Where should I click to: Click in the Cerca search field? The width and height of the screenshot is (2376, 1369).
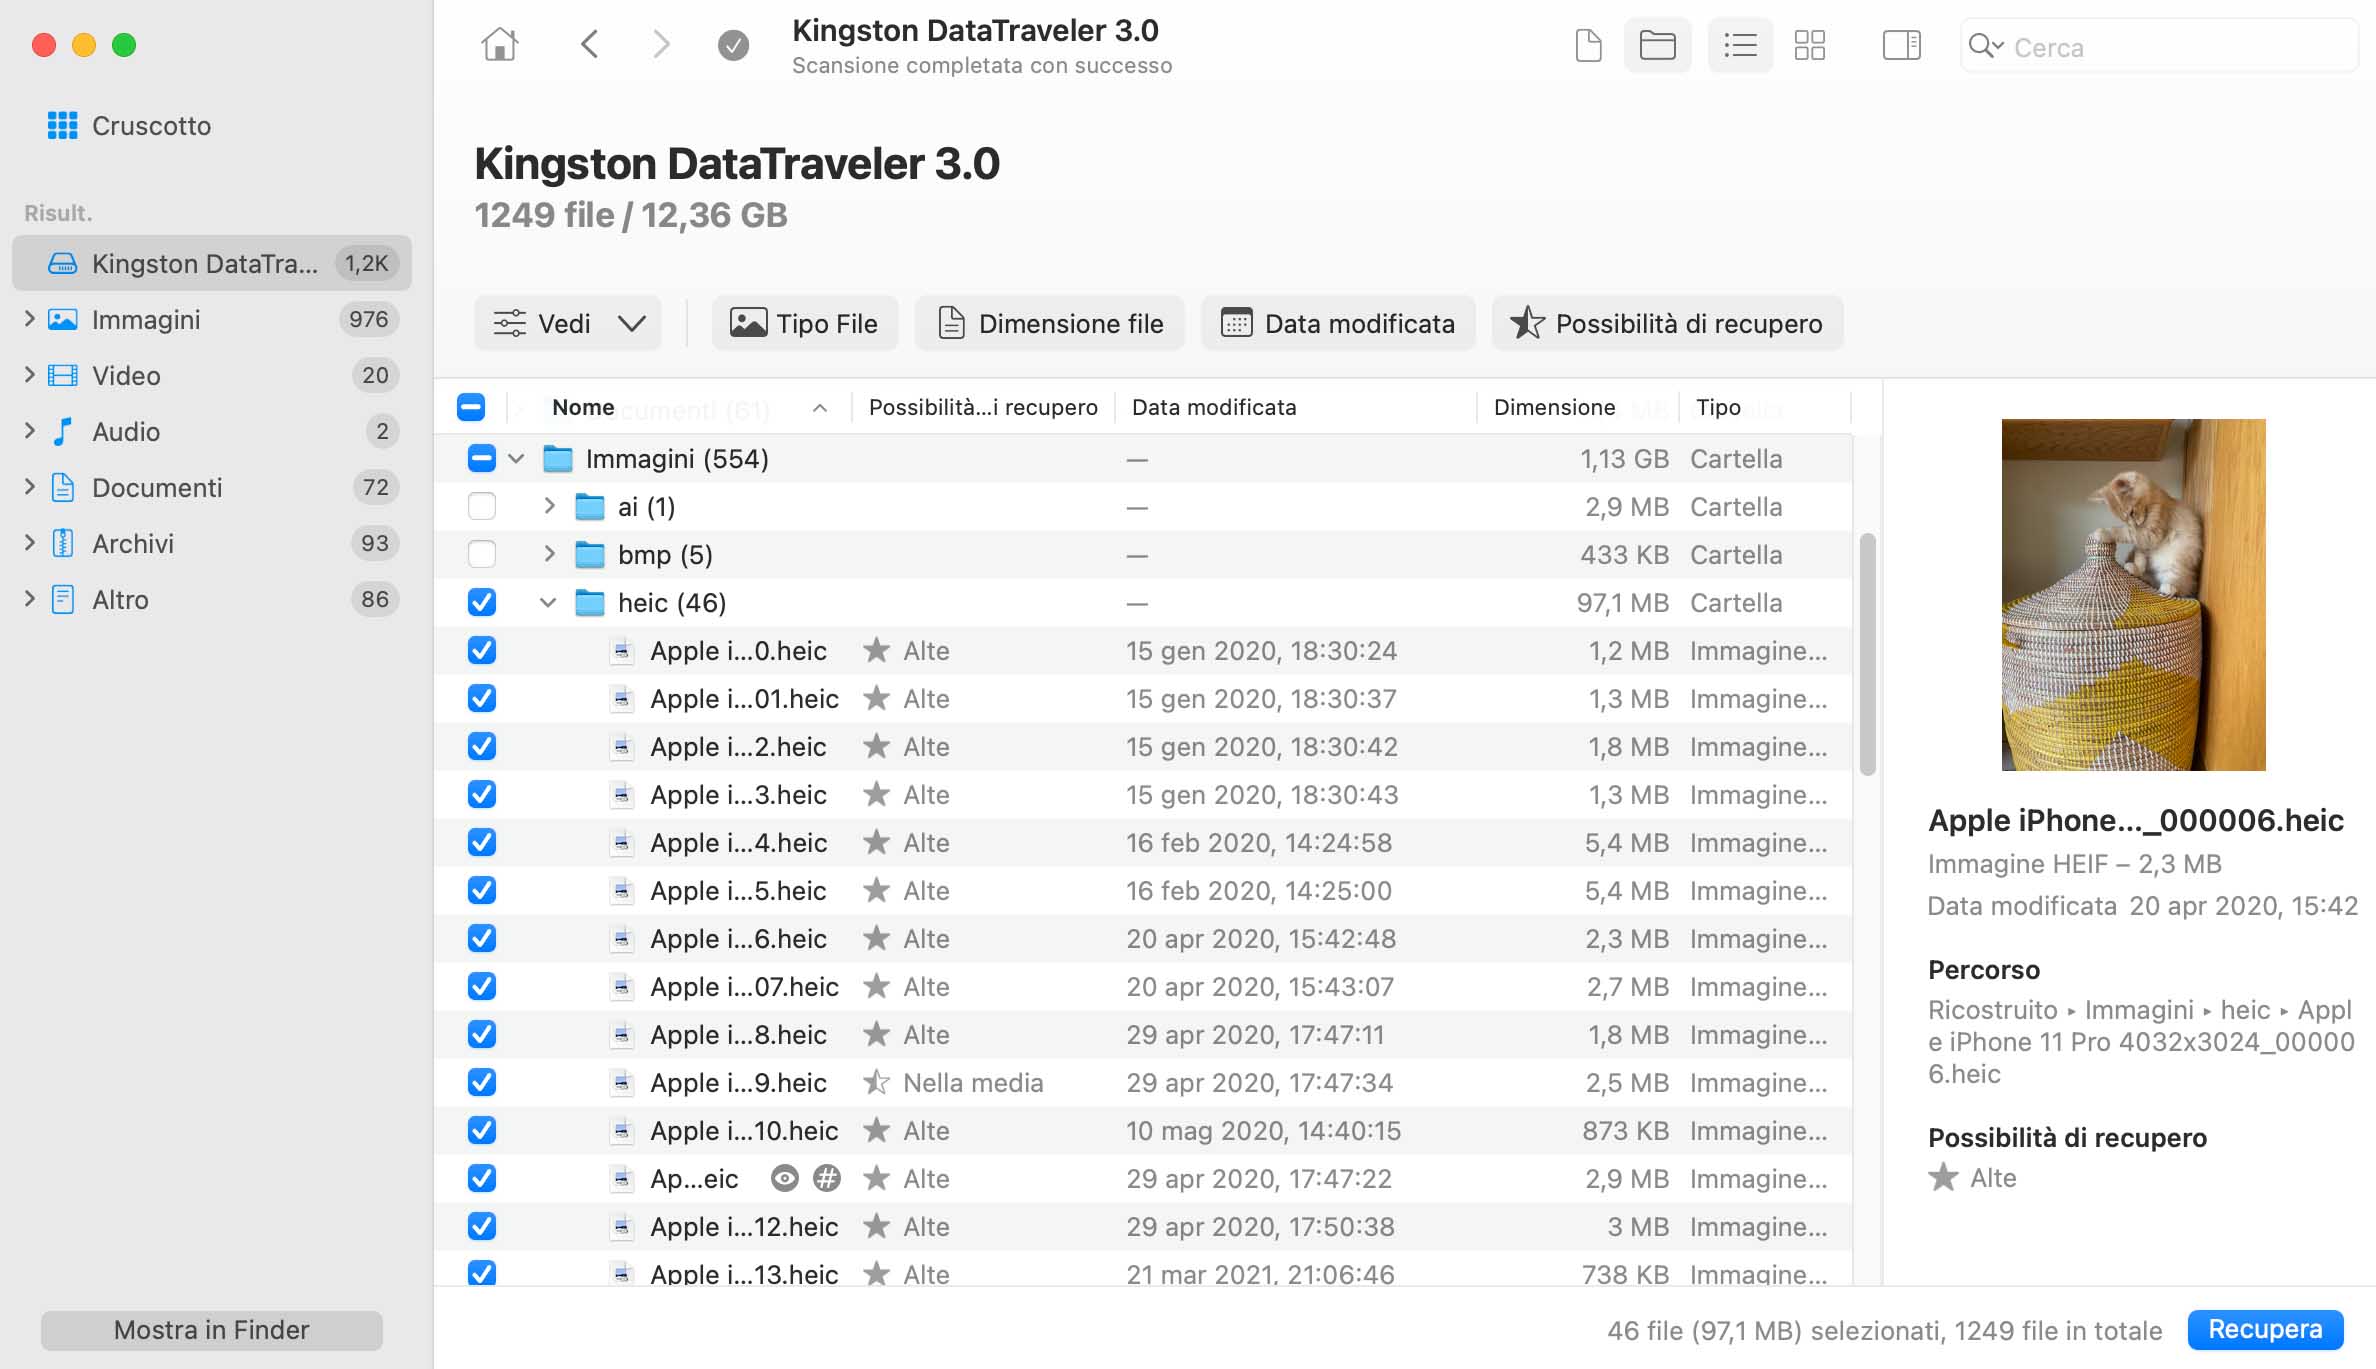[2160, 46]
